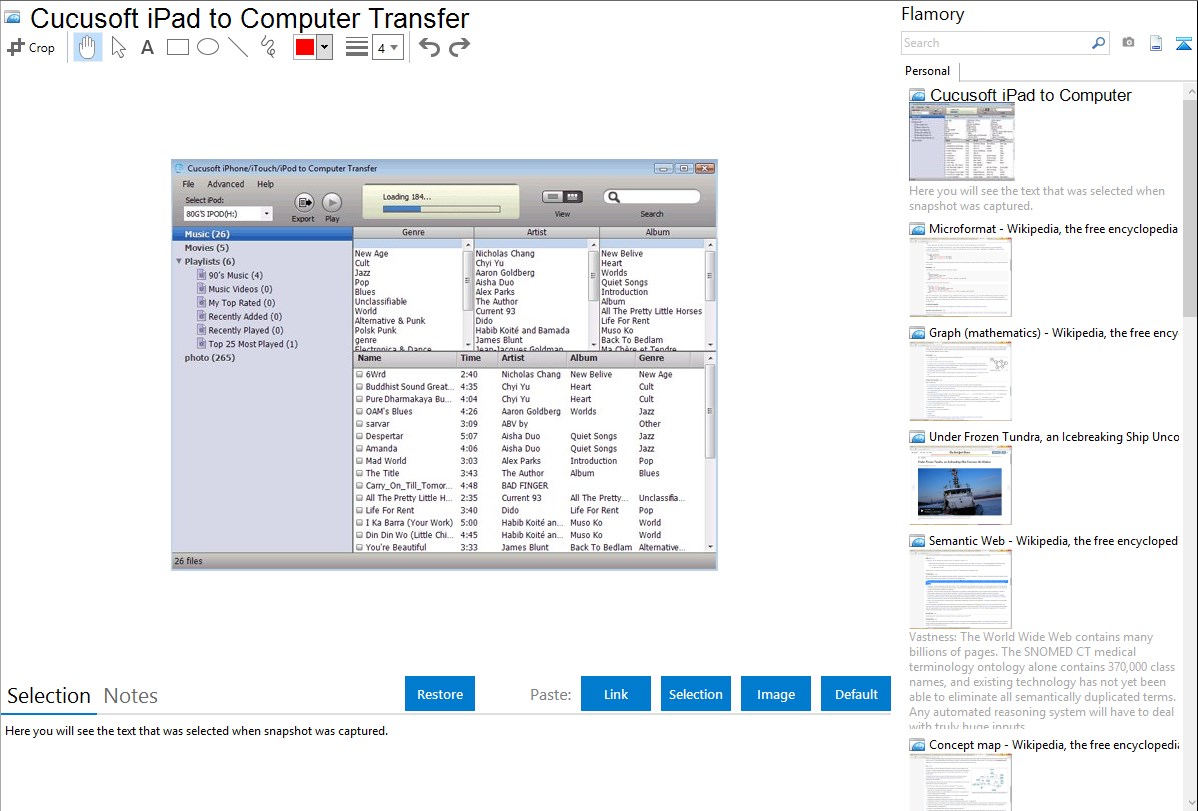1198x811 pixels.
Task: Check the Mad World song checkbox
Action: pos(359,461)
